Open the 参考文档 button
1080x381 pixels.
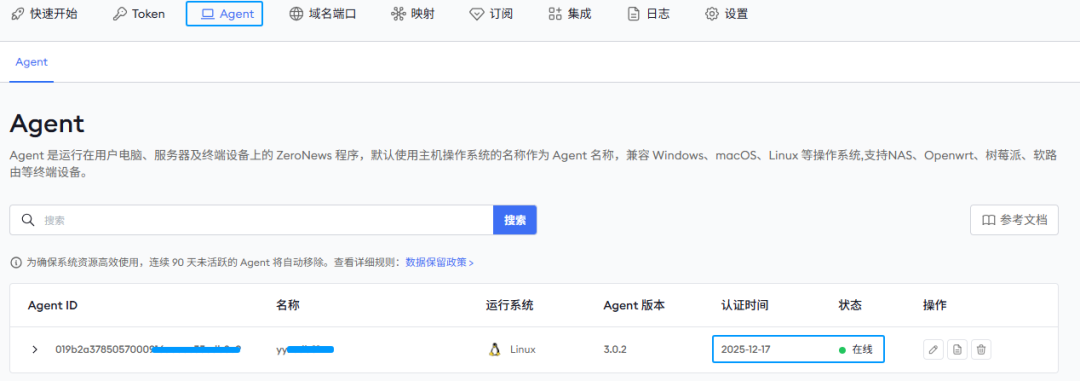[1014, 220]
